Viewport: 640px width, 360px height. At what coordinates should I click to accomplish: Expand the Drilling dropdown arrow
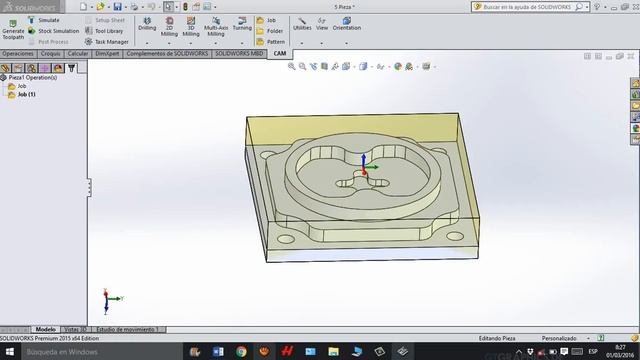[147, 43]
